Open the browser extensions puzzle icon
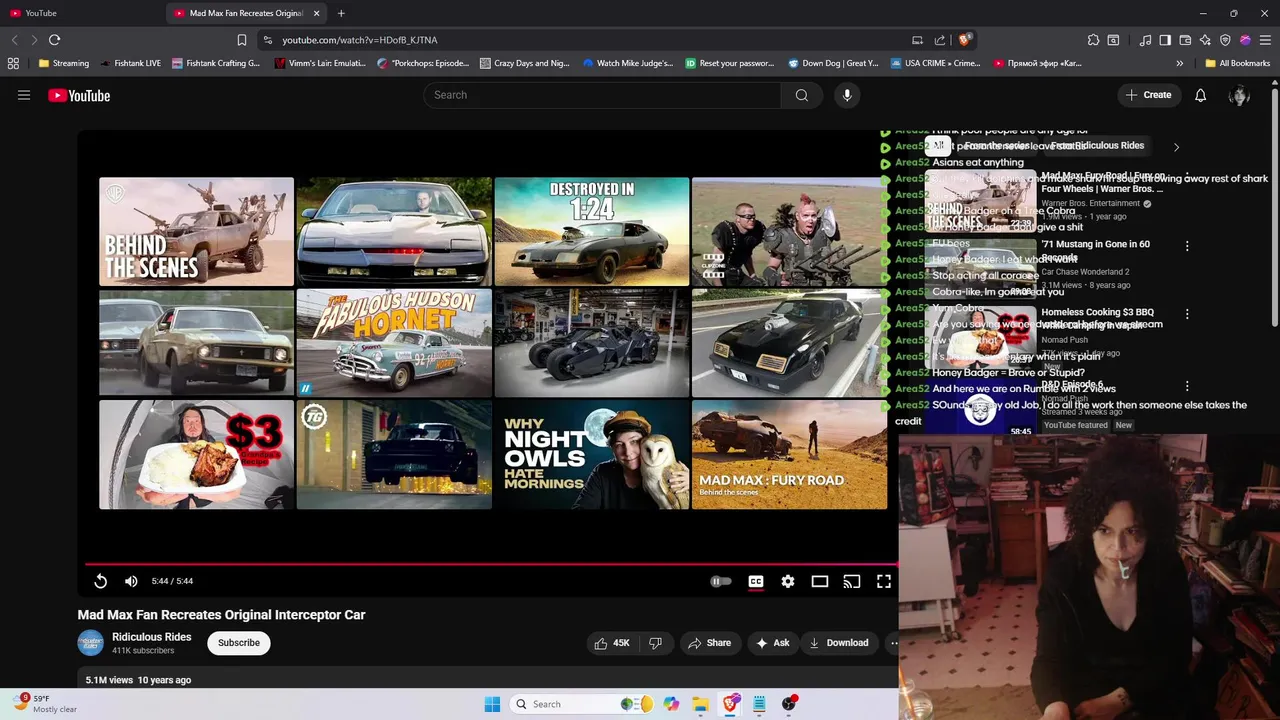Viewport: 1280px width, 720px height. pos(1093,40)
